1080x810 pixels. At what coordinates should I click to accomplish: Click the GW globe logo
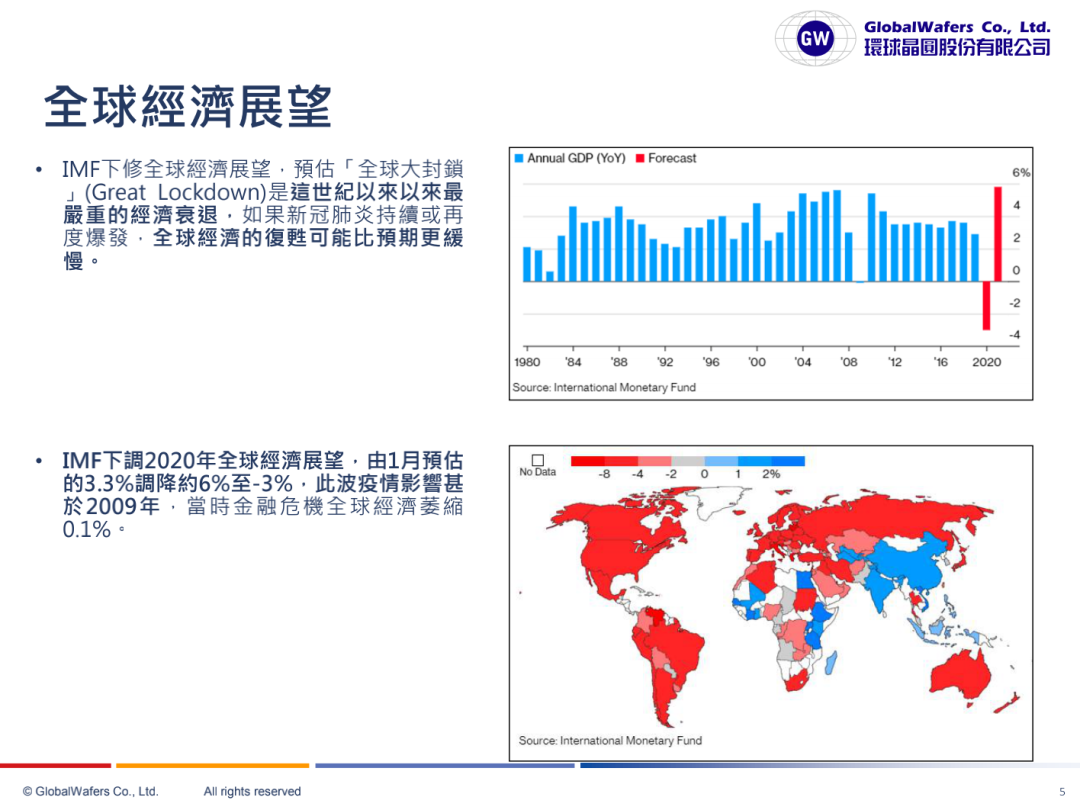(x=815, y=39)
